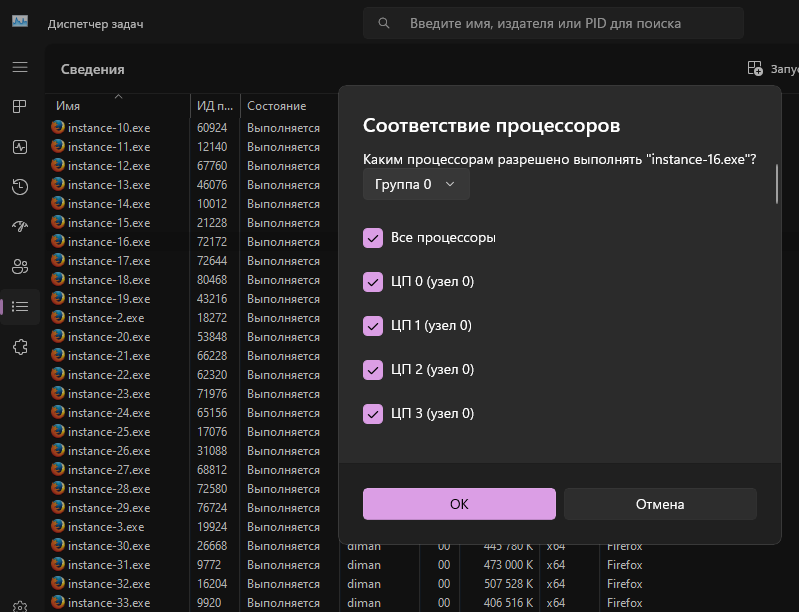Click PID value 60924
Image resolution: width=799 pixels, height=612 pixels.
(212, 127)
